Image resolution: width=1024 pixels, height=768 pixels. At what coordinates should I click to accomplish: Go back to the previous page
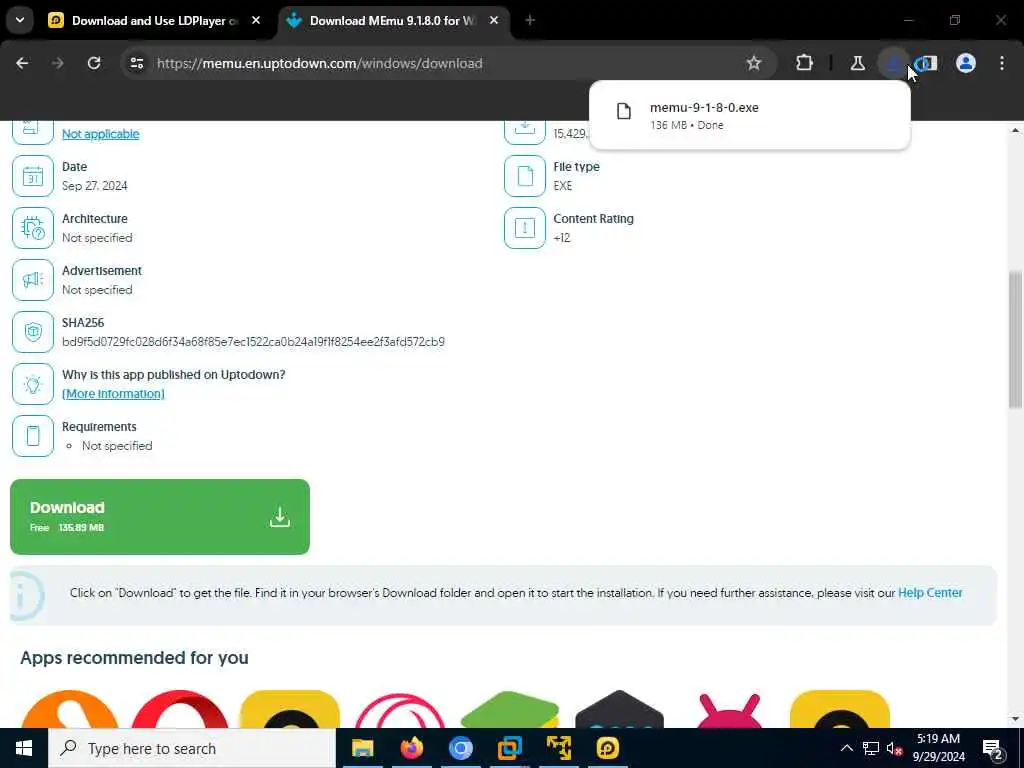[x=22, y=63]
